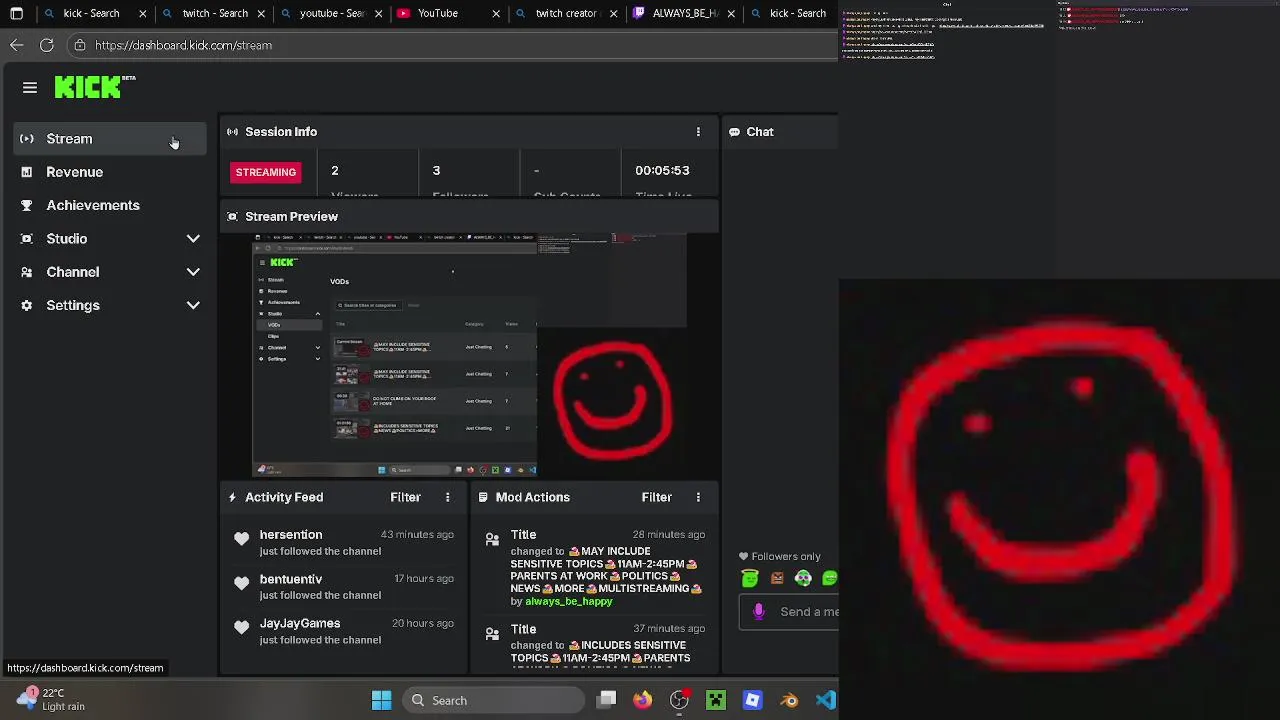The height and width of the screenshot is (720, 1280).
Task: Open Firefox from the taskbar
Action: (642, 700)
